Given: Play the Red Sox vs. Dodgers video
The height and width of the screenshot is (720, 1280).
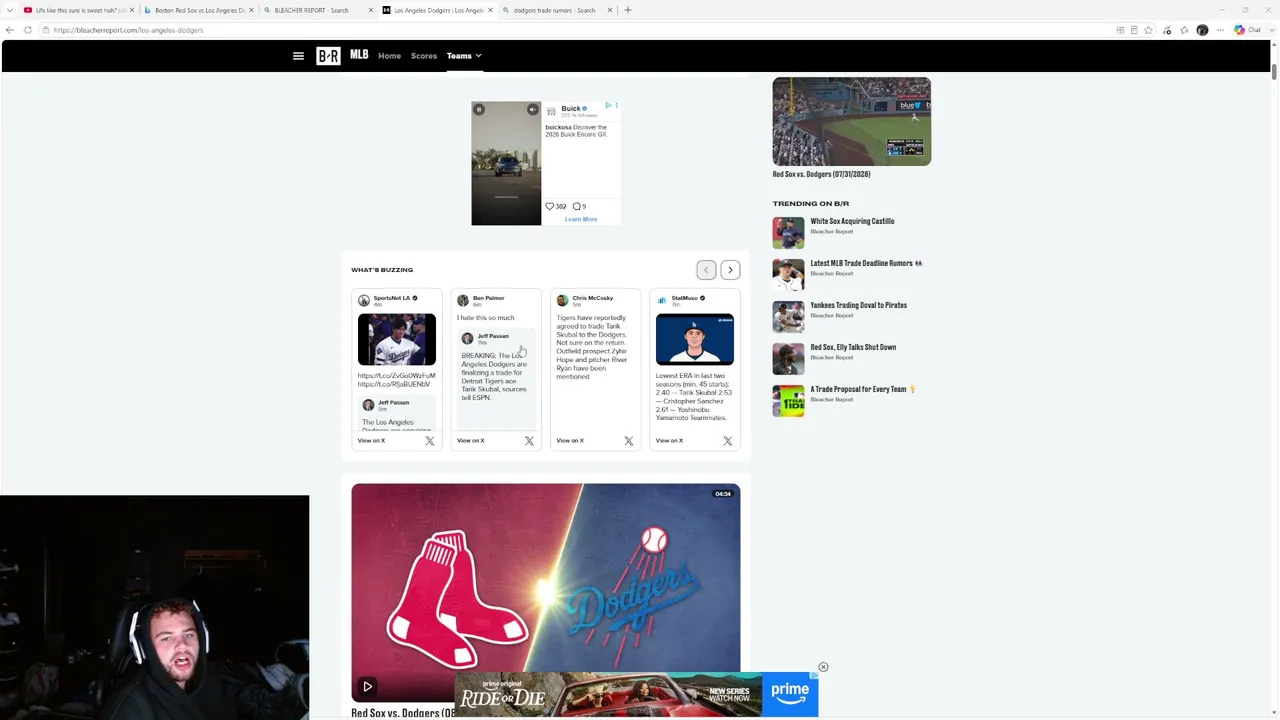Looking at the screenshot, I should [x=367, y=687].
